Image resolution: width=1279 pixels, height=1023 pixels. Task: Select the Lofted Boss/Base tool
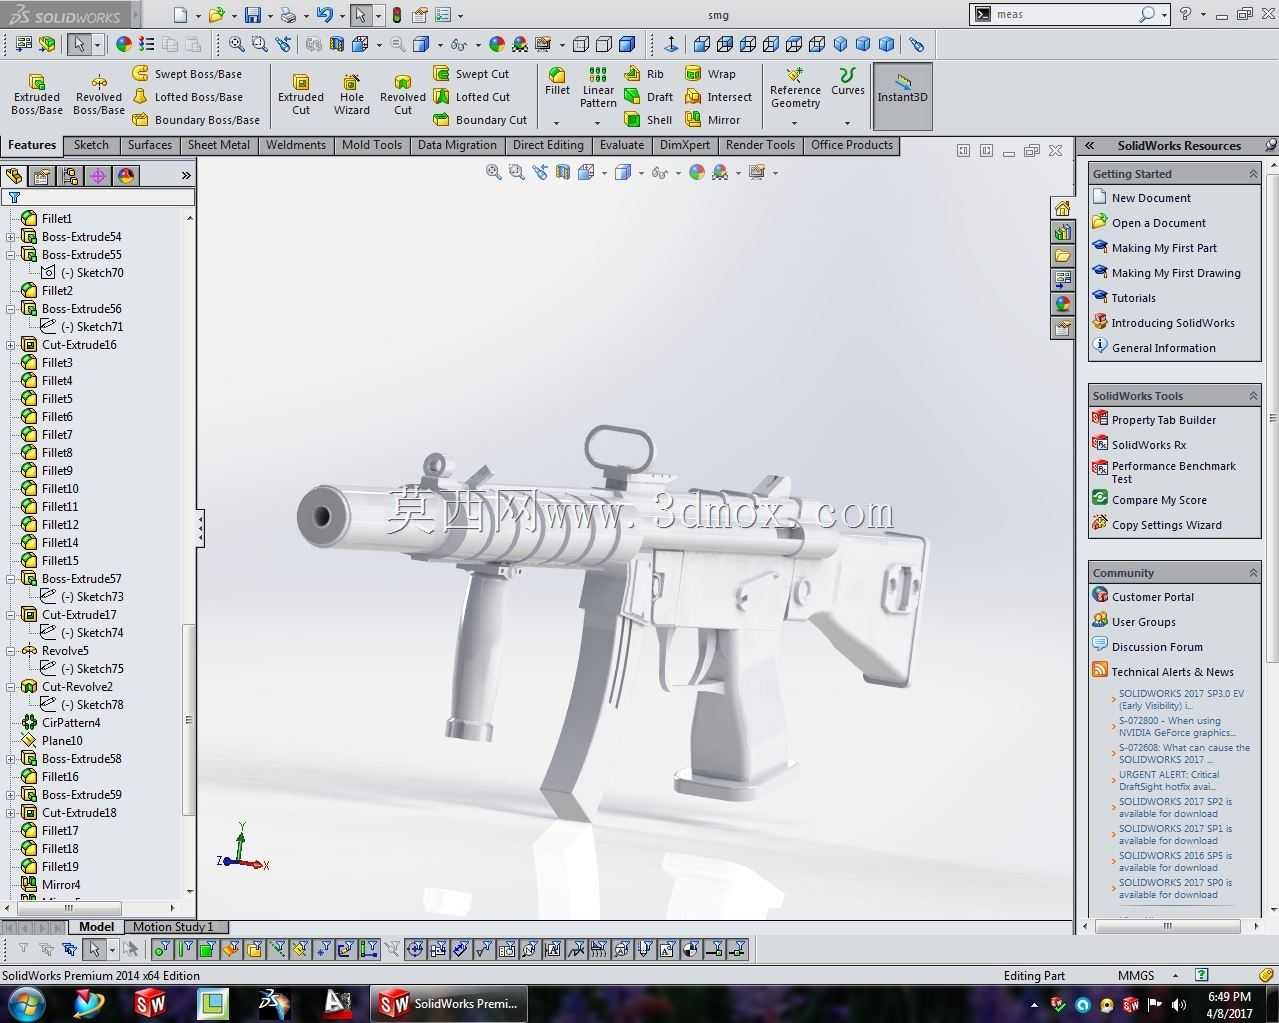click(x=187, y=97)
